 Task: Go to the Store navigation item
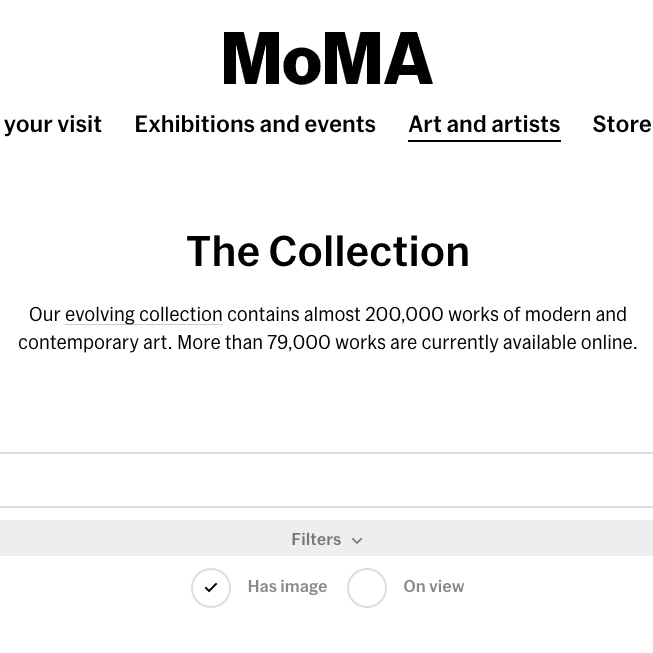pos(621,124)
